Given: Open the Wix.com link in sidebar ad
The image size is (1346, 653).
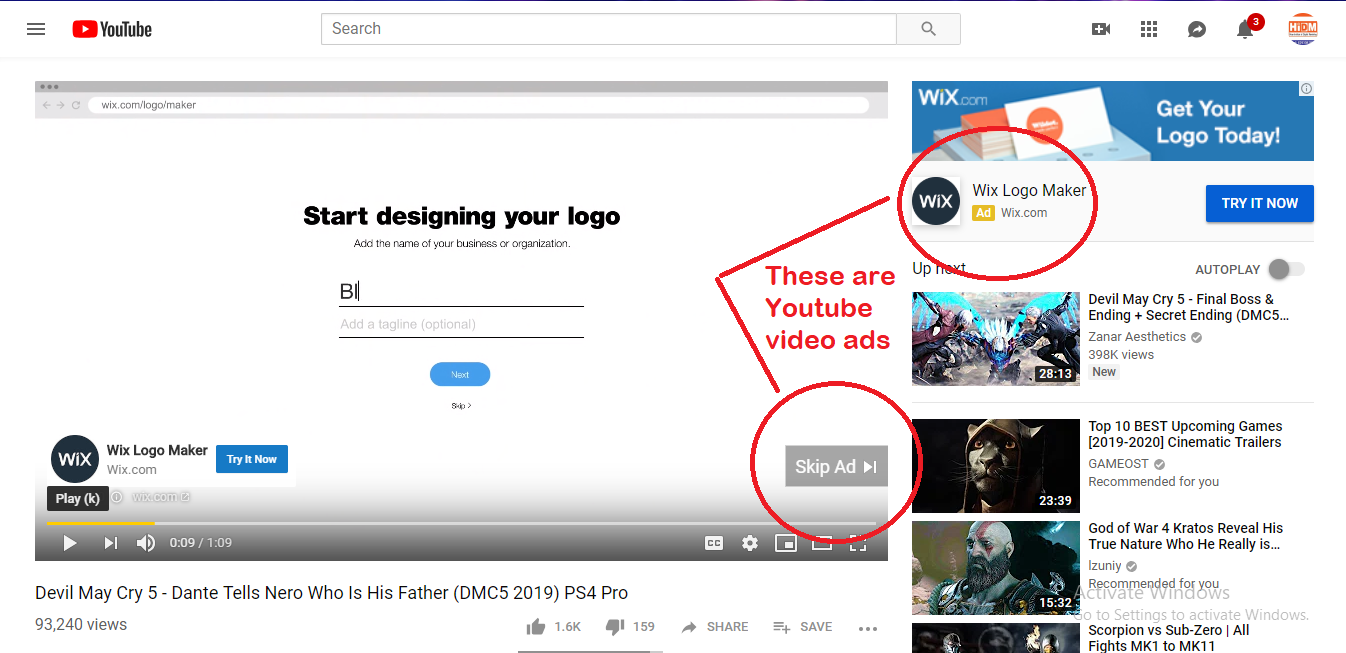Looking at the screenshot, I should 1024,213.
